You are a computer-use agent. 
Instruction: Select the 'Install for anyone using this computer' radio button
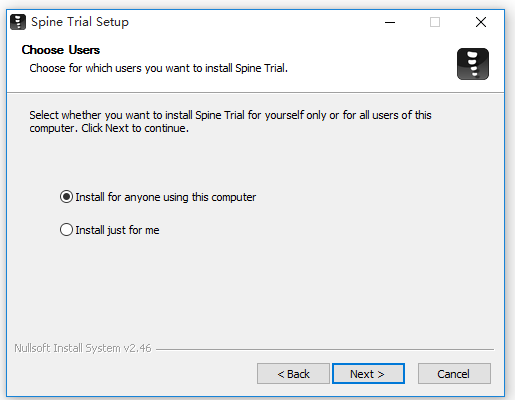66,197
